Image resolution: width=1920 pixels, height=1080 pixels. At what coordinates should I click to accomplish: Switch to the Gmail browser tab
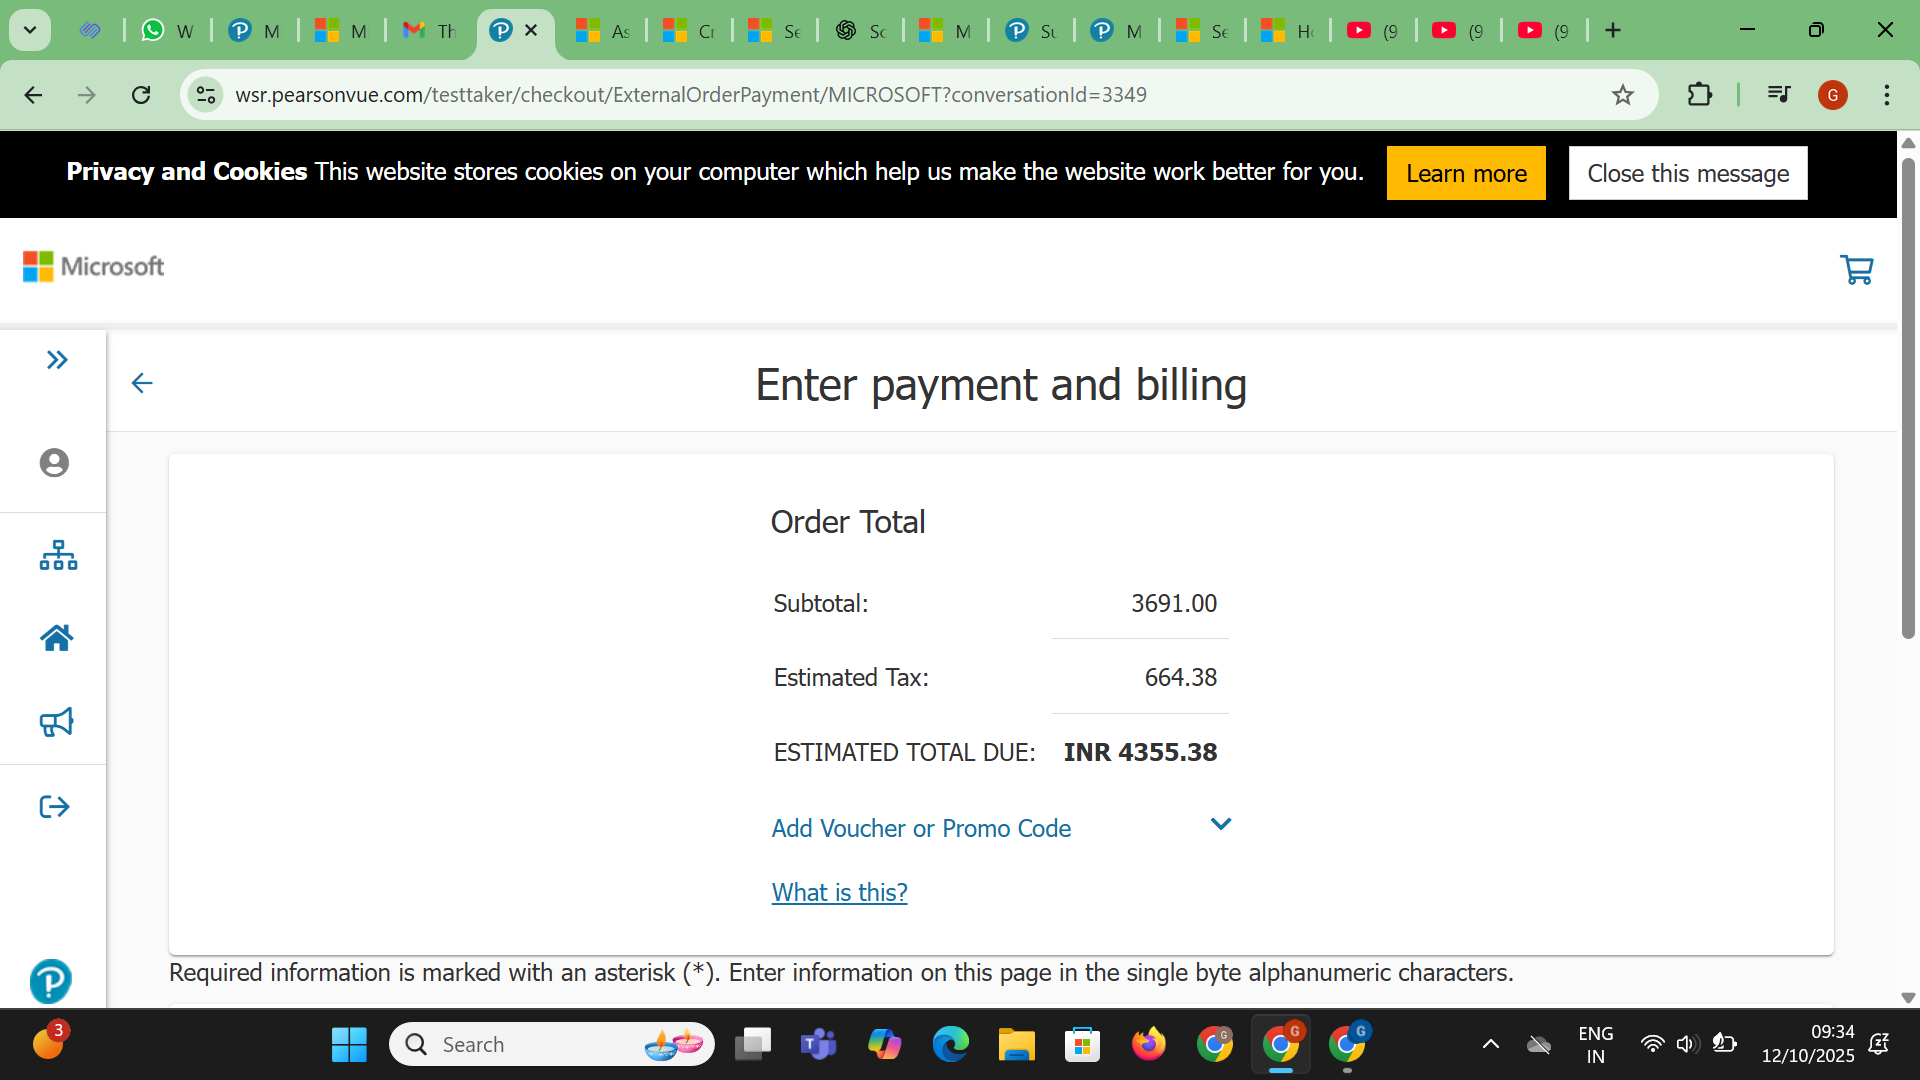click(x=428, y=31)
